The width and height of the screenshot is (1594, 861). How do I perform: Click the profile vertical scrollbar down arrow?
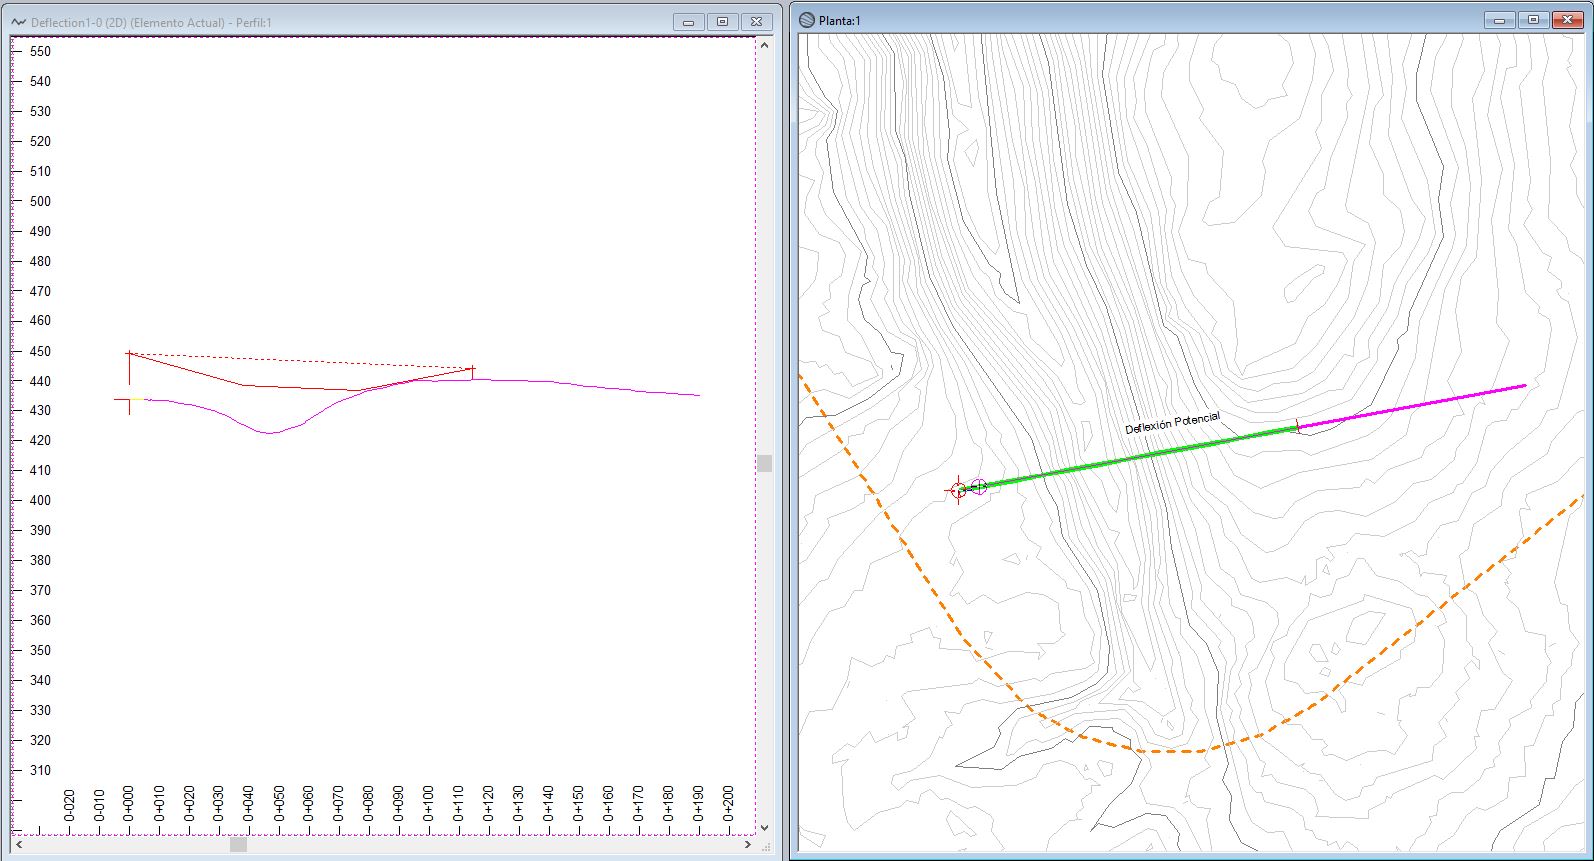click(x=765, y=828)
